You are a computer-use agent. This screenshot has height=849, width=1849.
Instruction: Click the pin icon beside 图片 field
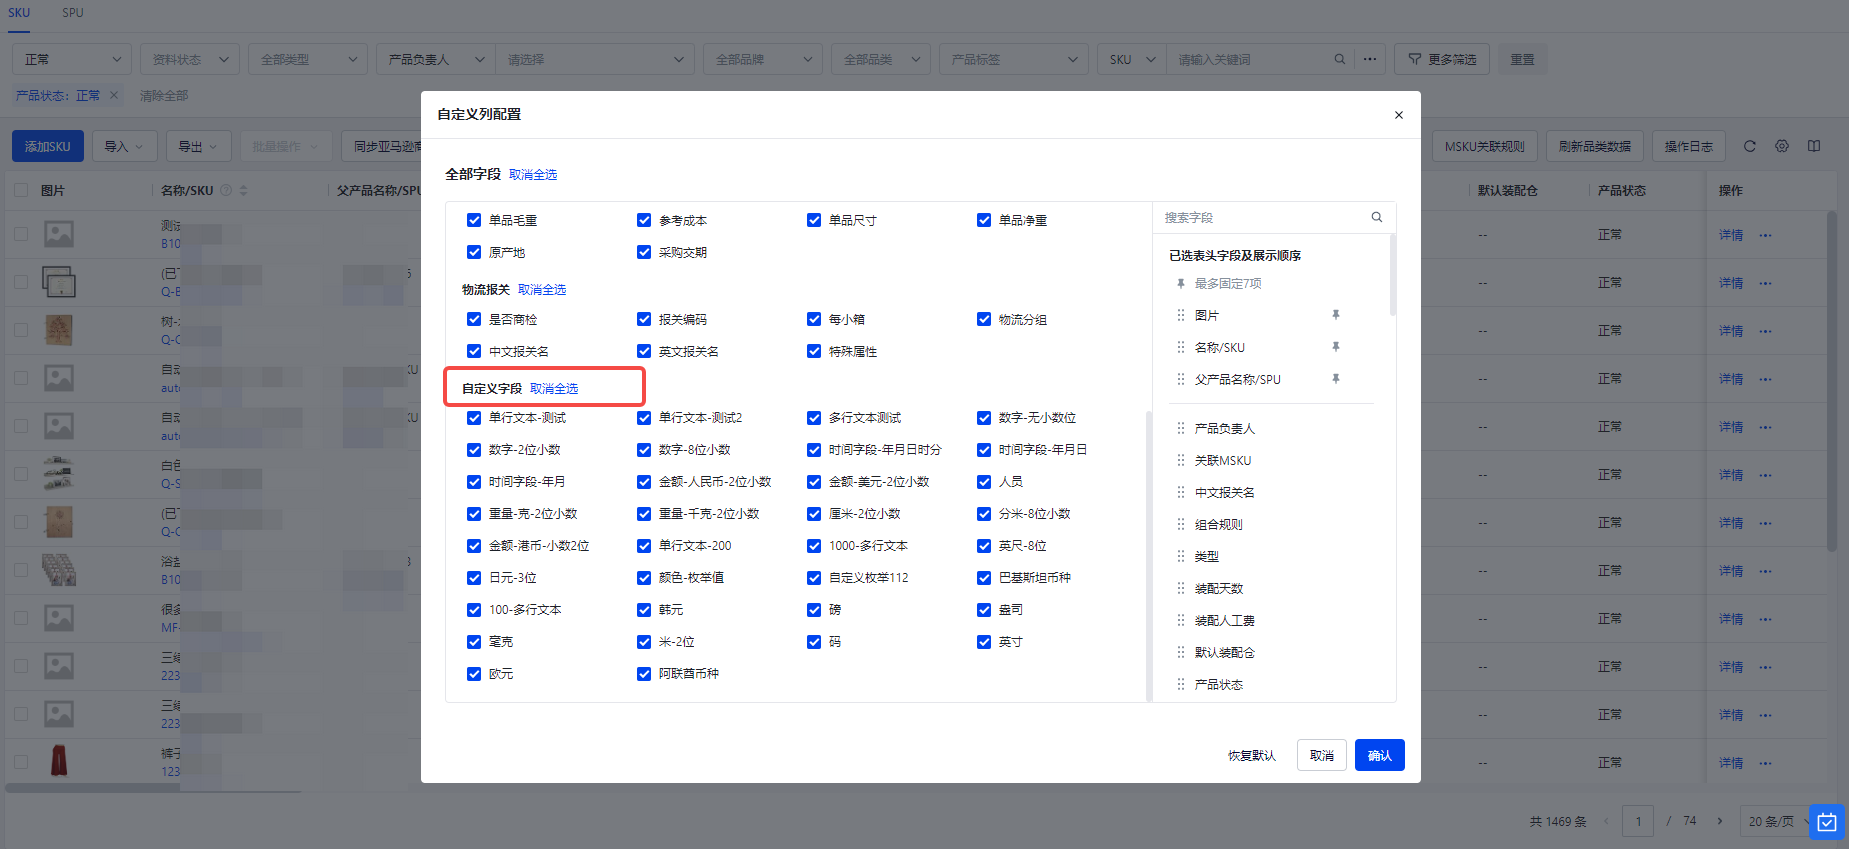point(1335,315)
